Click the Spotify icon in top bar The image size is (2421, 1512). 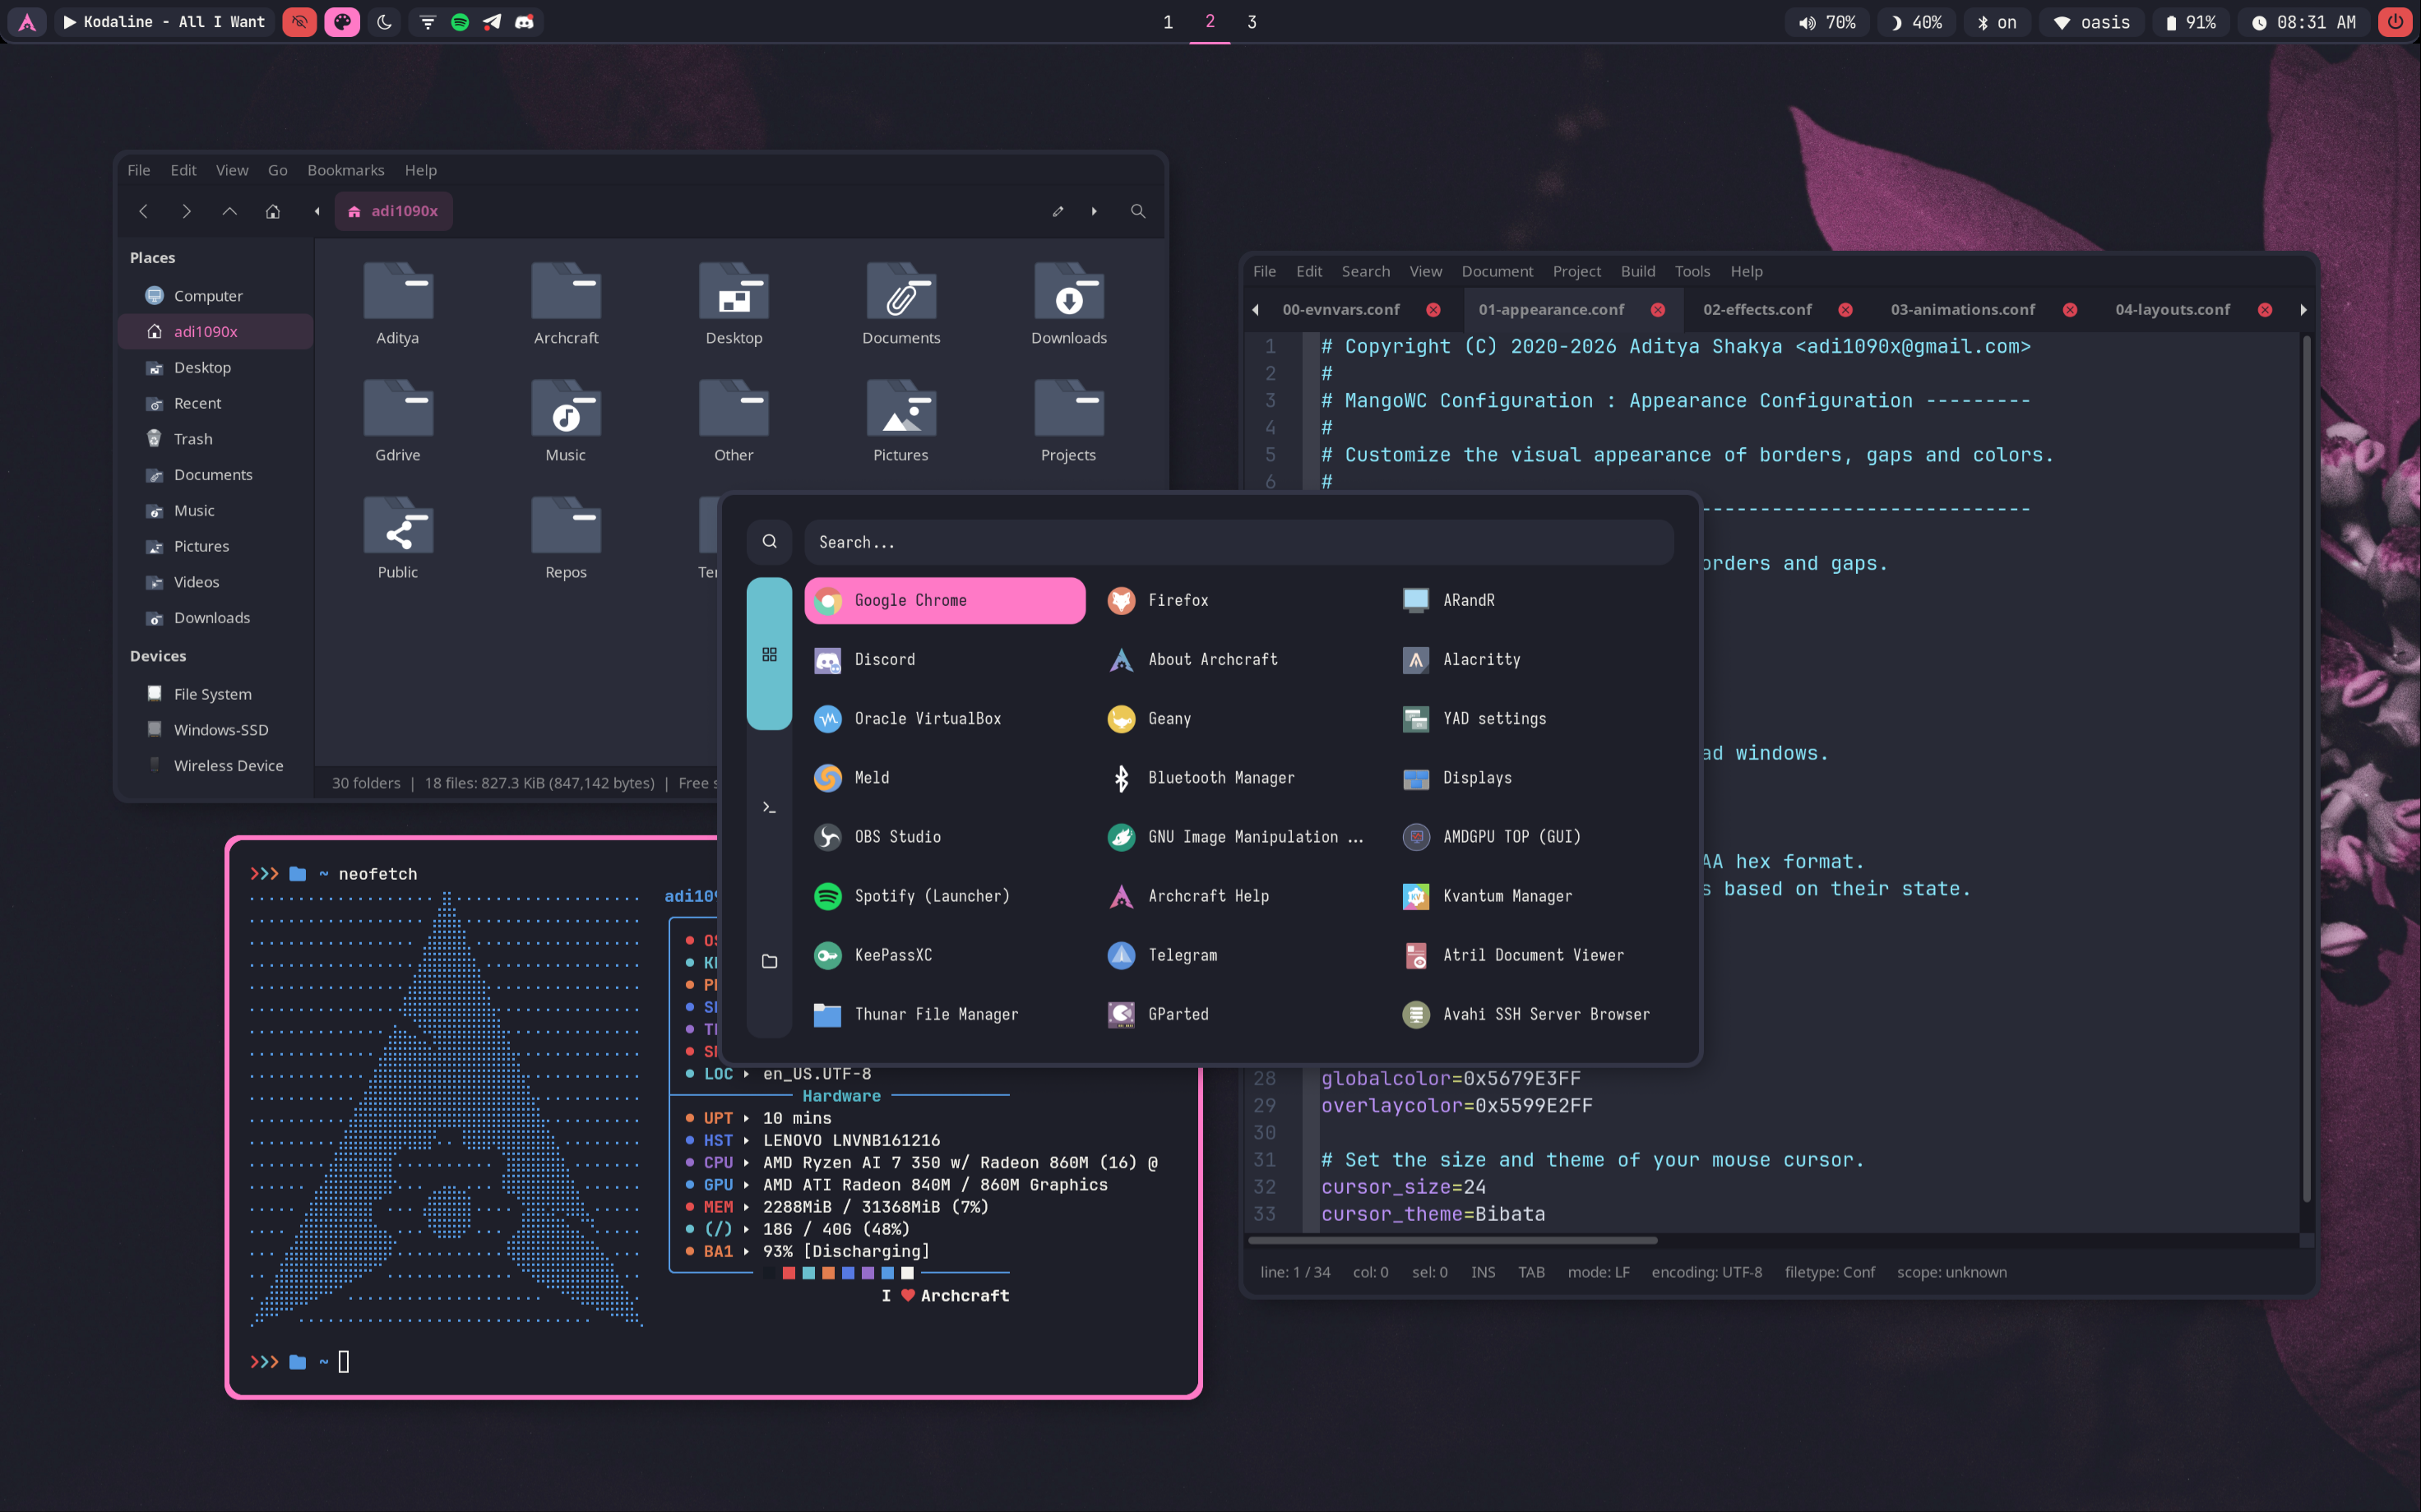click(460, 22)
